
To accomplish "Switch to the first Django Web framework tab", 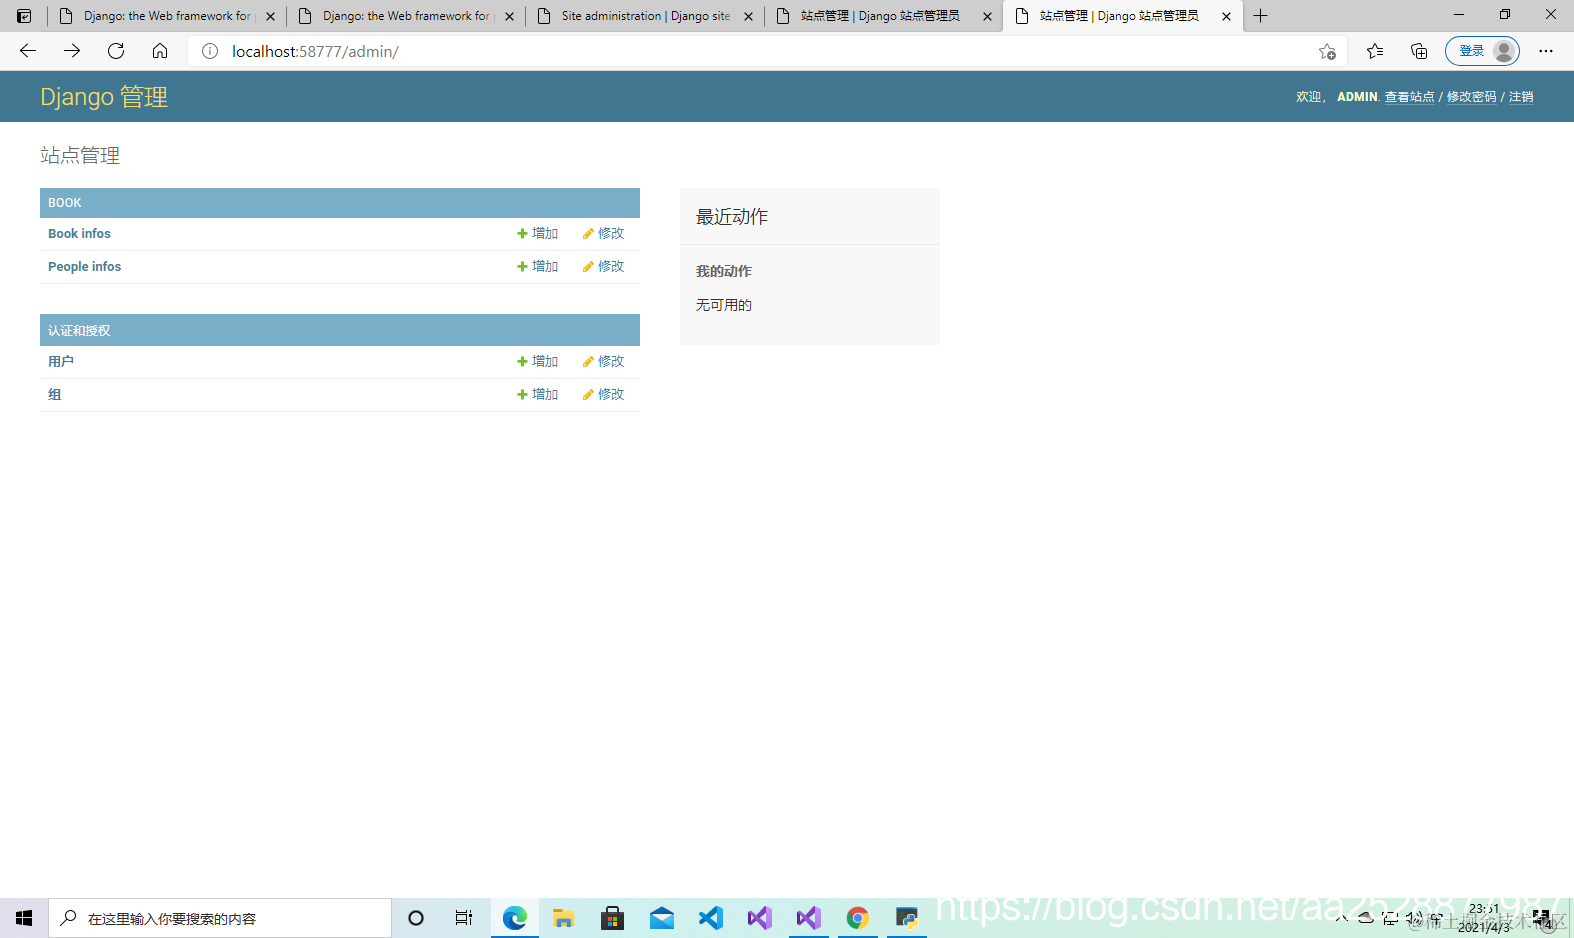I will click(167, 16).
